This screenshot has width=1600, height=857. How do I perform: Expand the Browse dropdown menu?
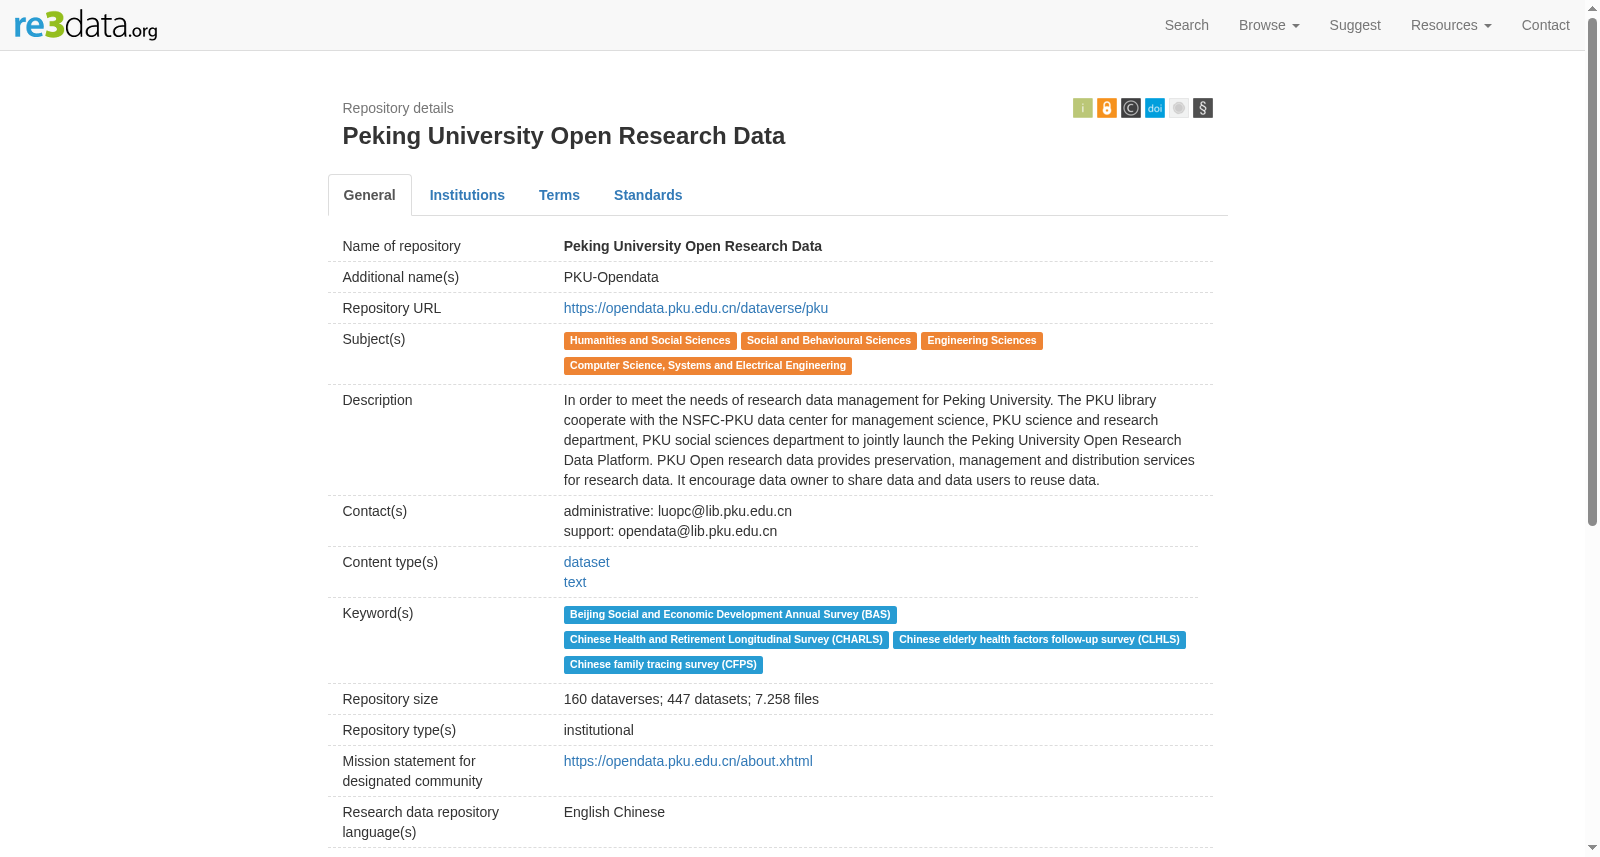(x=1269, y=25)
